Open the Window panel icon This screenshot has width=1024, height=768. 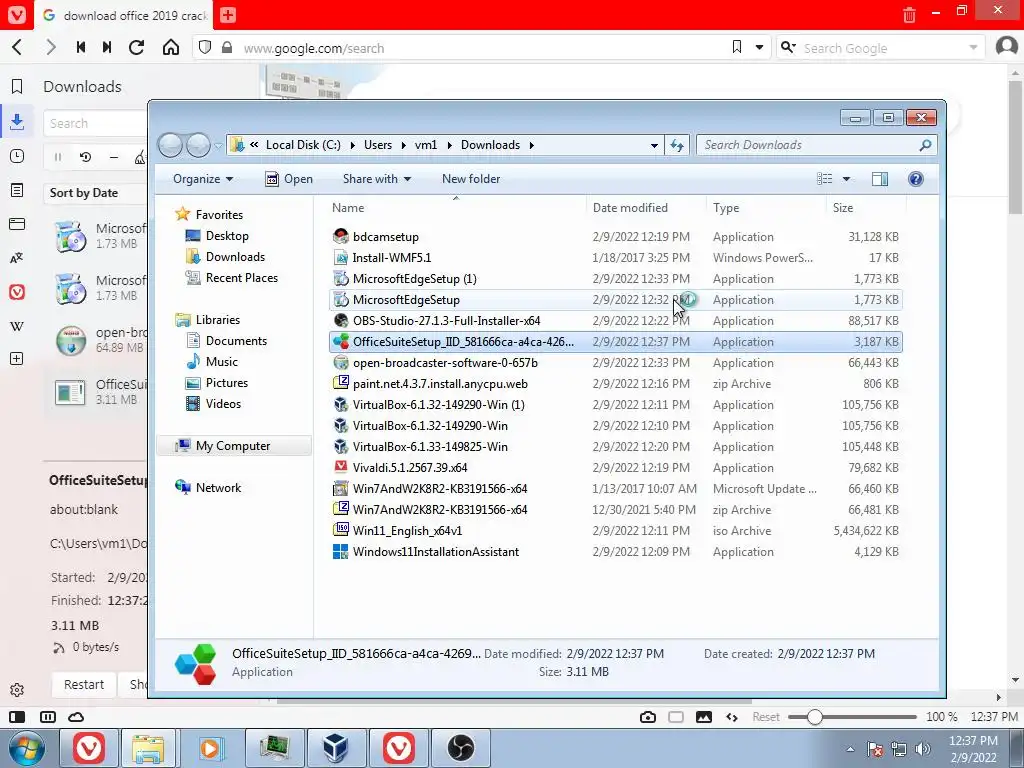[17, 224]
